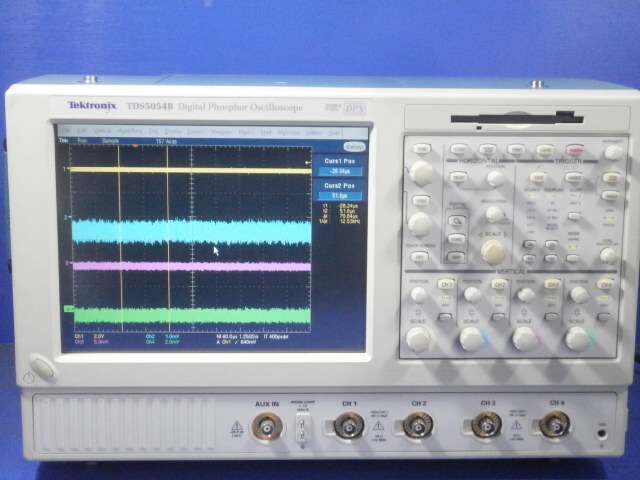Click the Sample acquisition mode label
The height and width of the screenshot is (480, 640).
110,140
